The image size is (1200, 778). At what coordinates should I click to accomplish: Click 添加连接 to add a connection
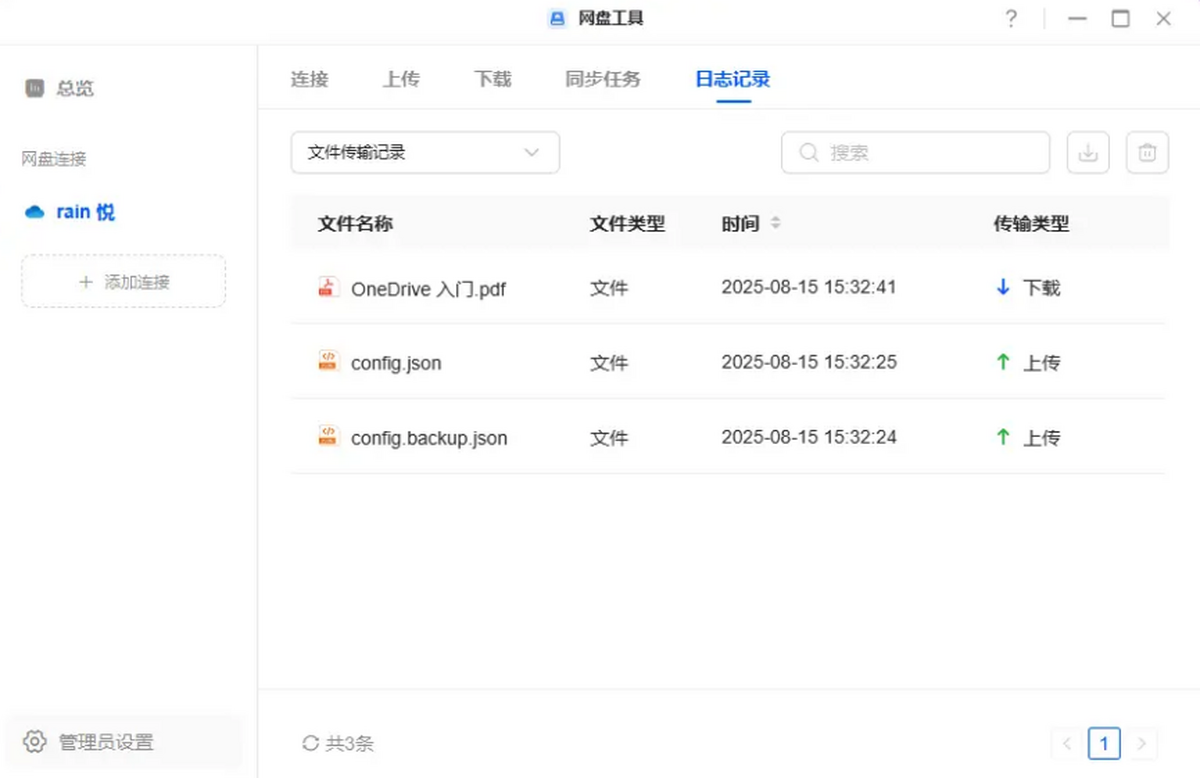coord(123,281)
